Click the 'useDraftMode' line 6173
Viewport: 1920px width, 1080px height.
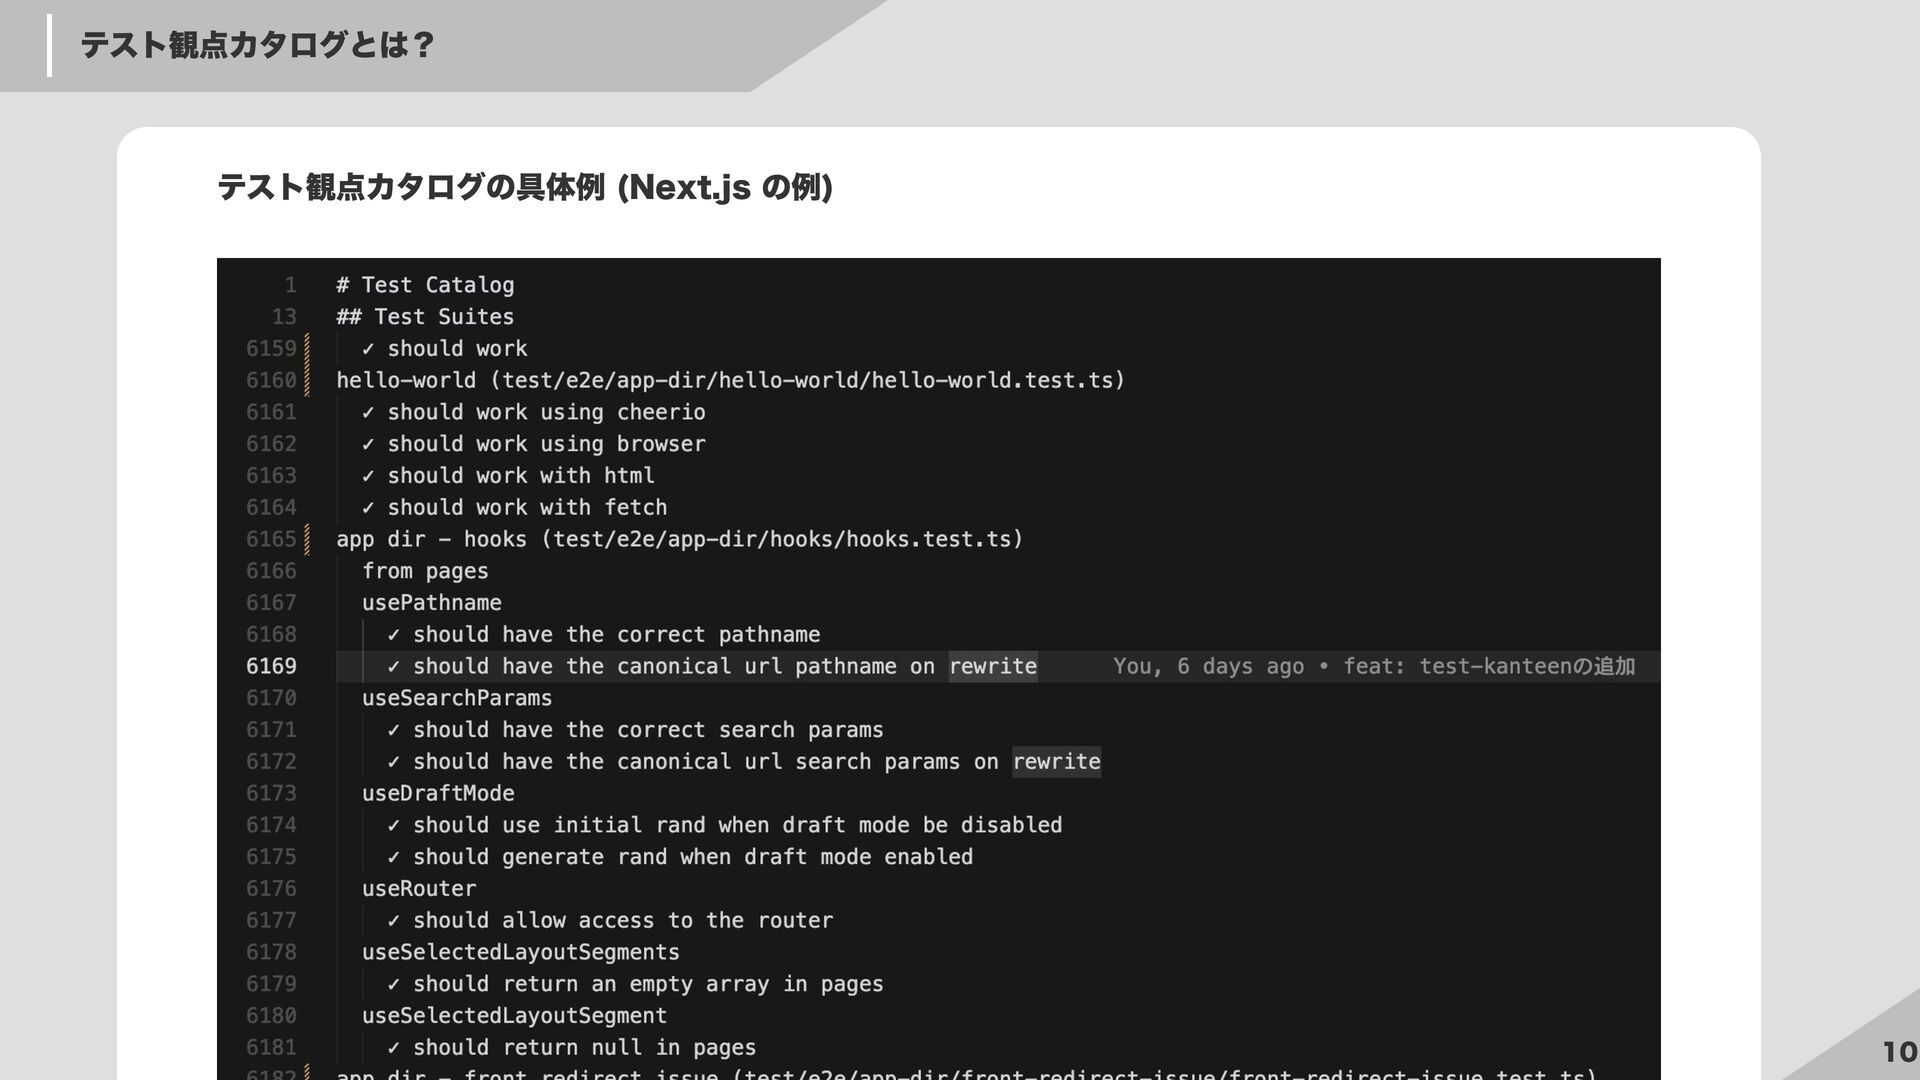click(x=438, y=794)
